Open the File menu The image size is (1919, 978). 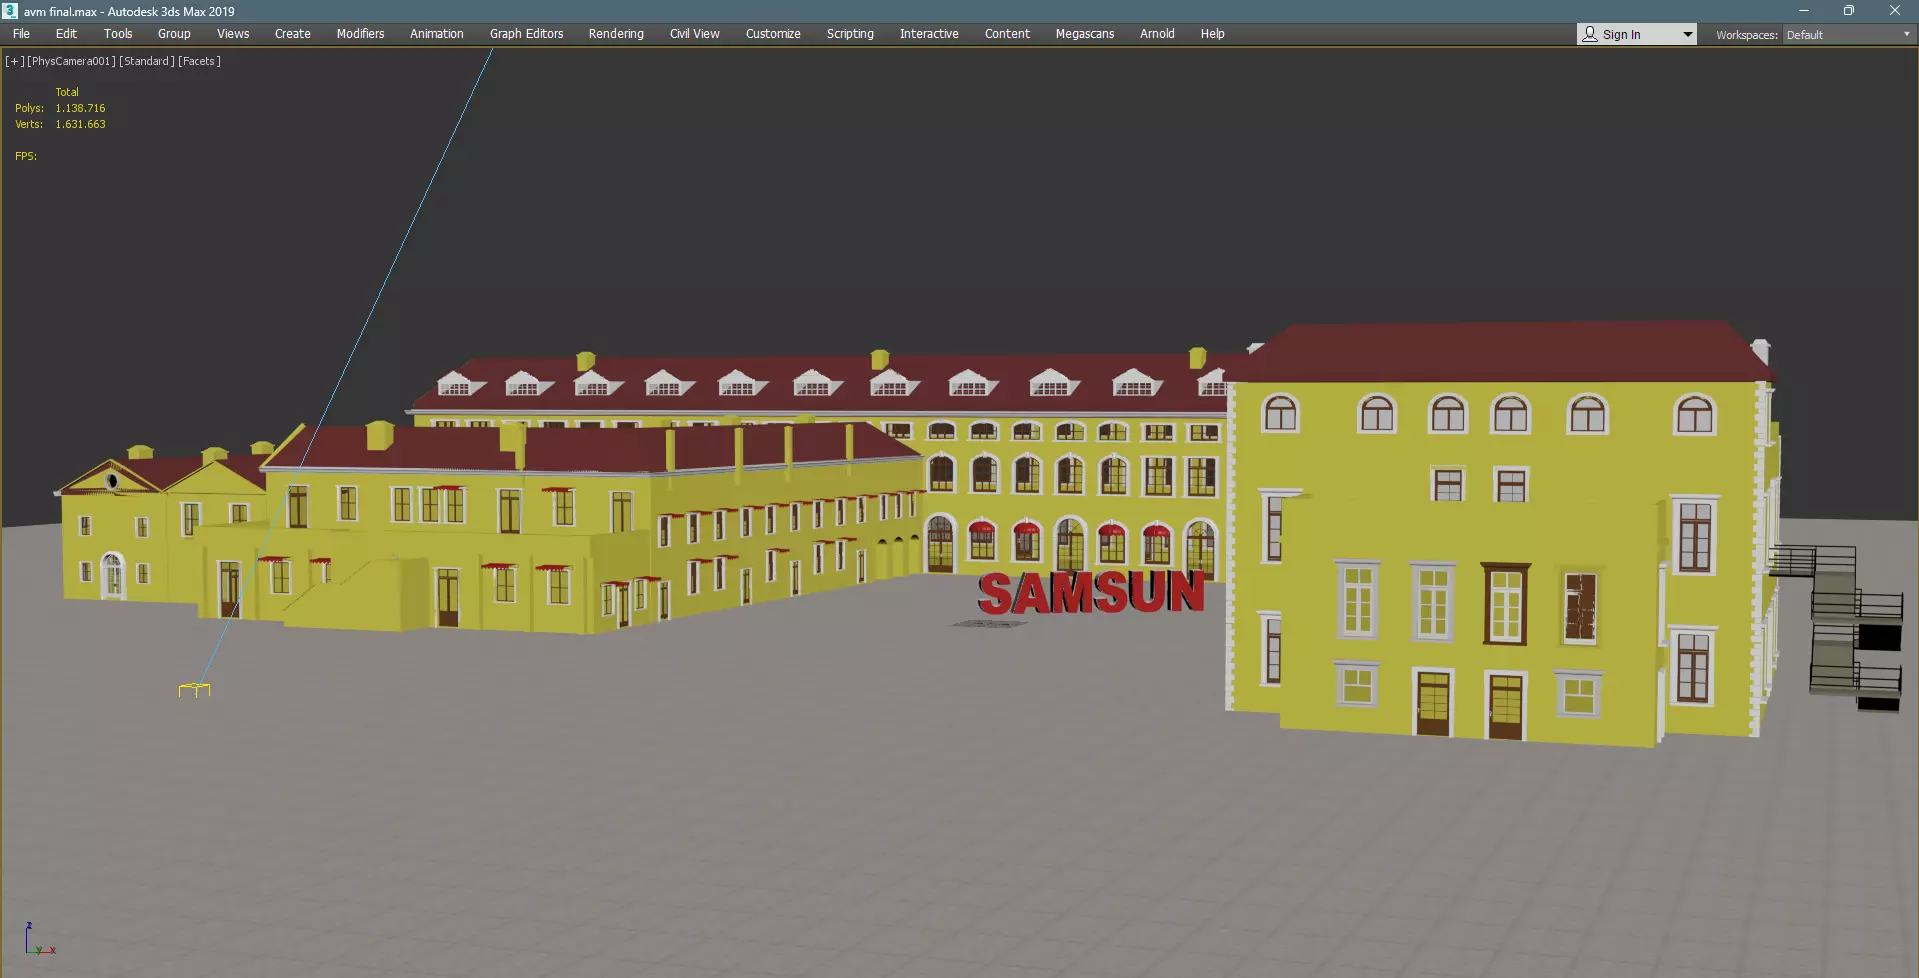point(21,34)
